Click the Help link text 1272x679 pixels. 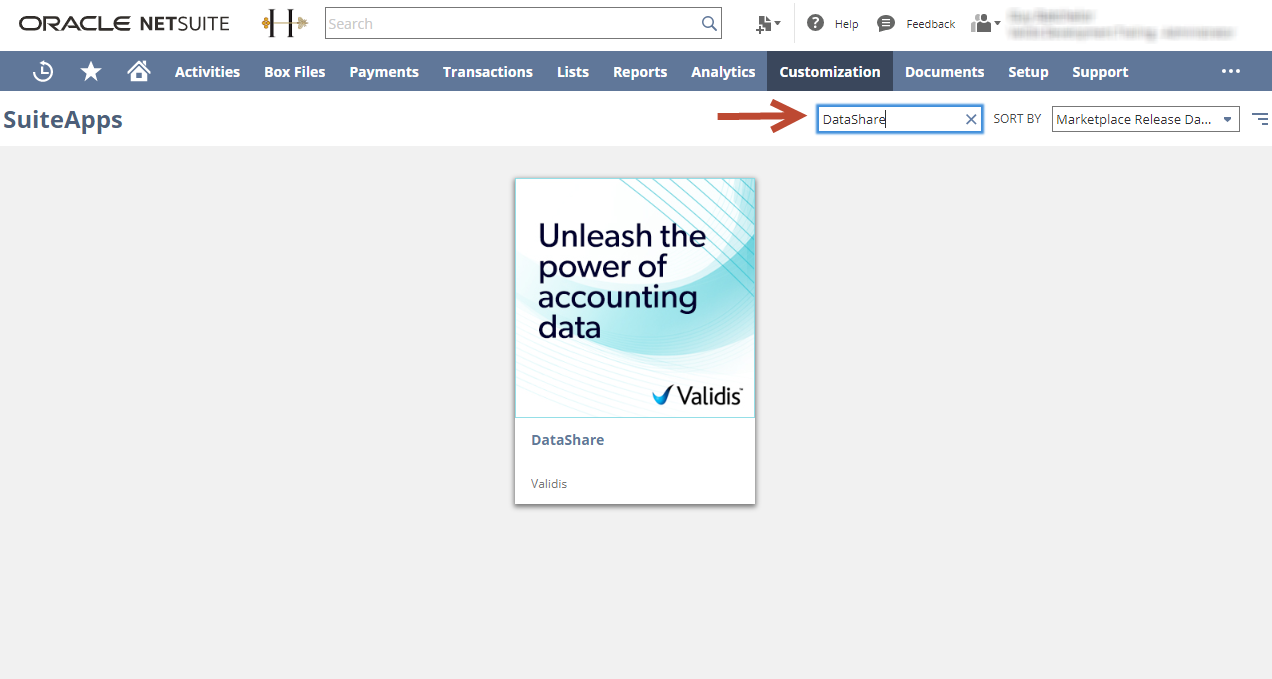click(x=846, y=24)
